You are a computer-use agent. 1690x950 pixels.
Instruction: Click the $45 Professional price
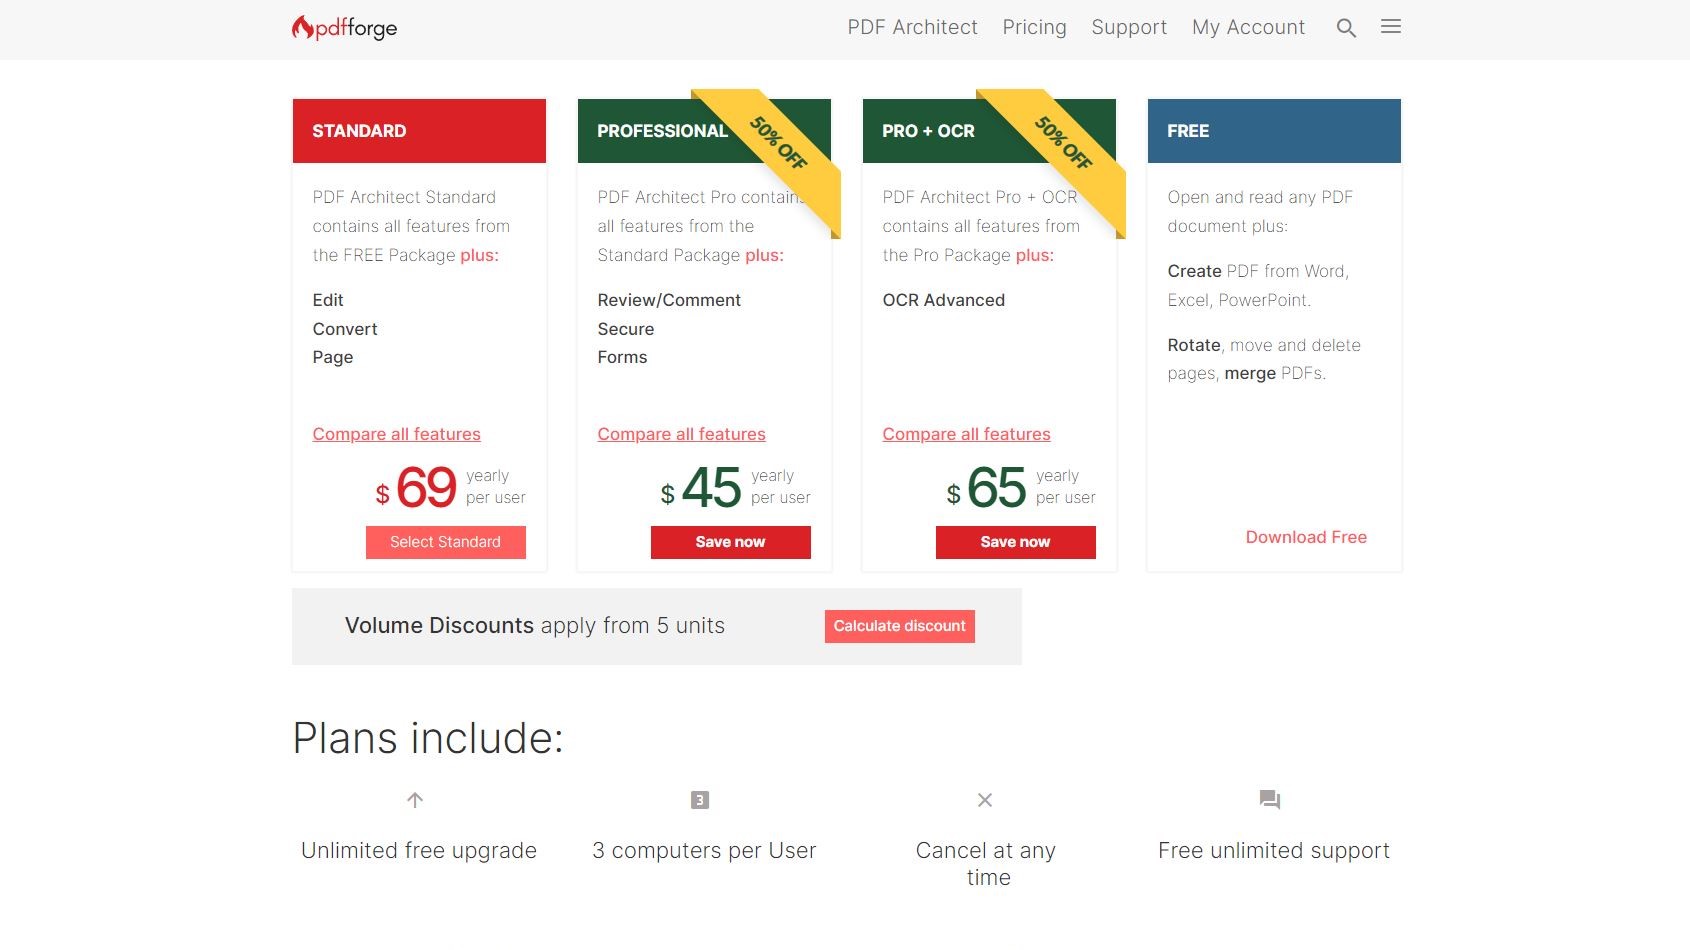tap(701, 488)
